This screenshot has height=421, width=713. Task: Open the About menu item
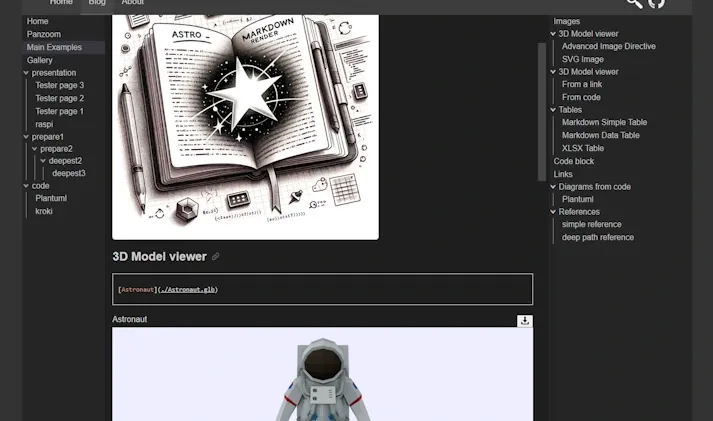132,3
